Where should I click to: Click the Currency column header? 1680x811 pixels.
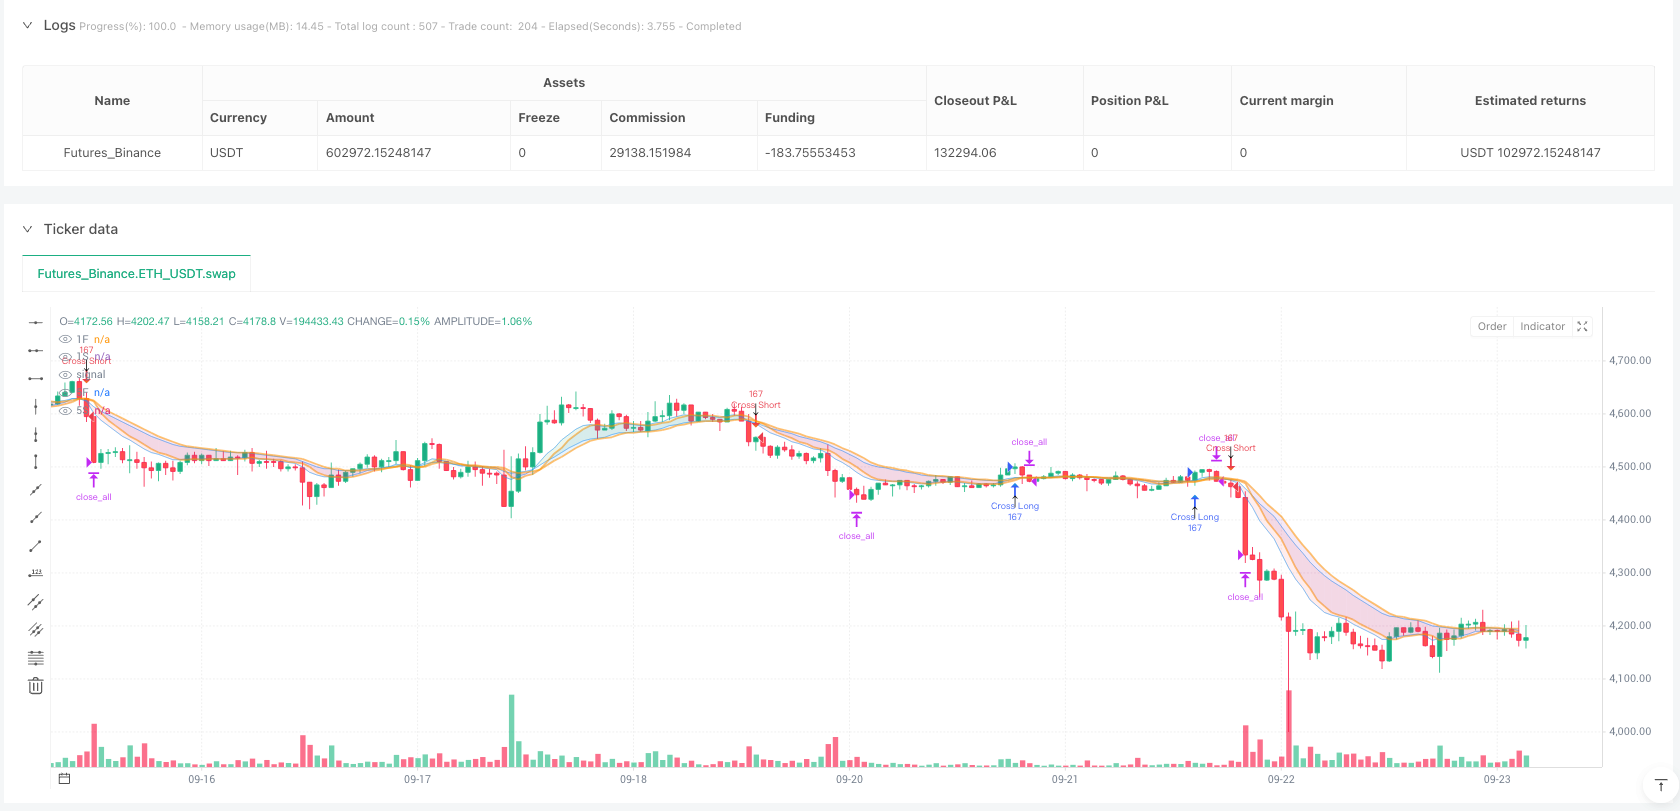[260, 118]
